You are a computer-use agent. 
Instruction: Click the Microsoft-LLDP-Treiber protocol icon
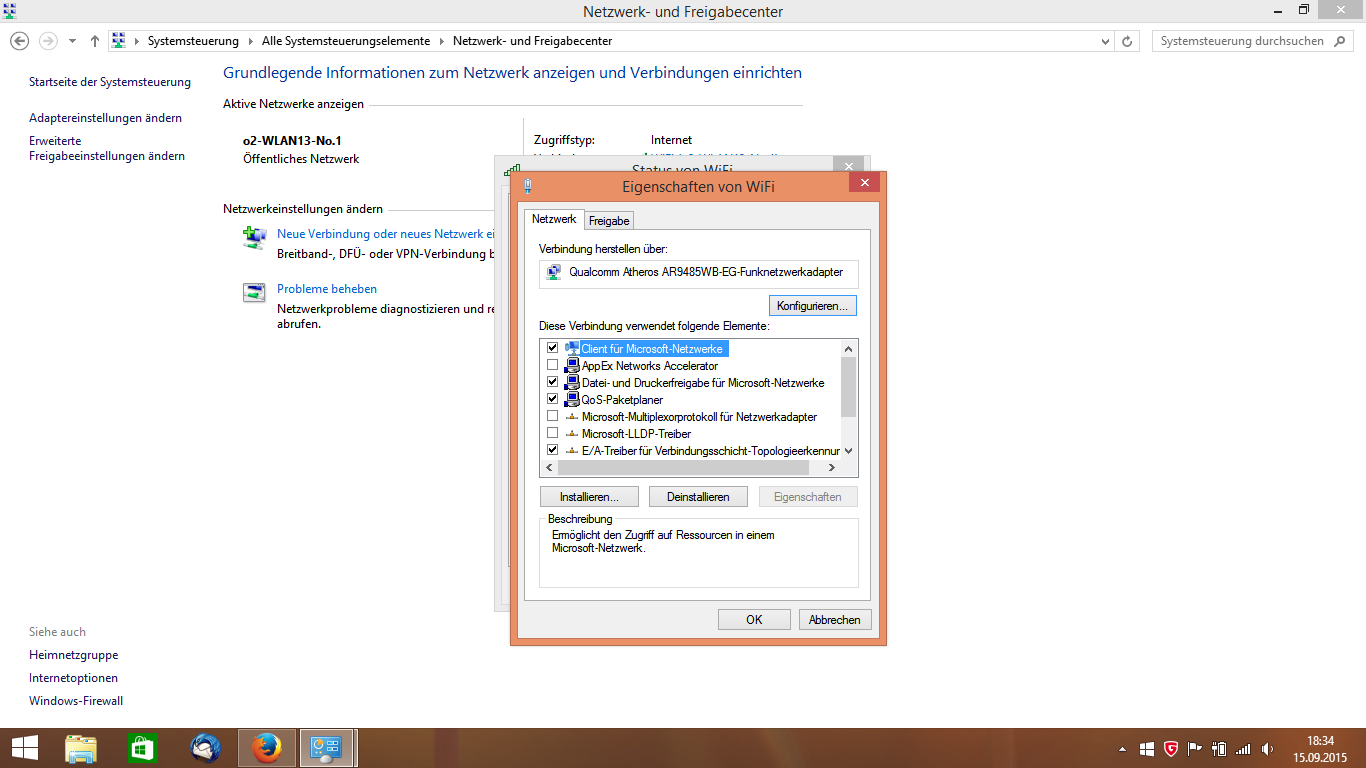click(572, 434)
